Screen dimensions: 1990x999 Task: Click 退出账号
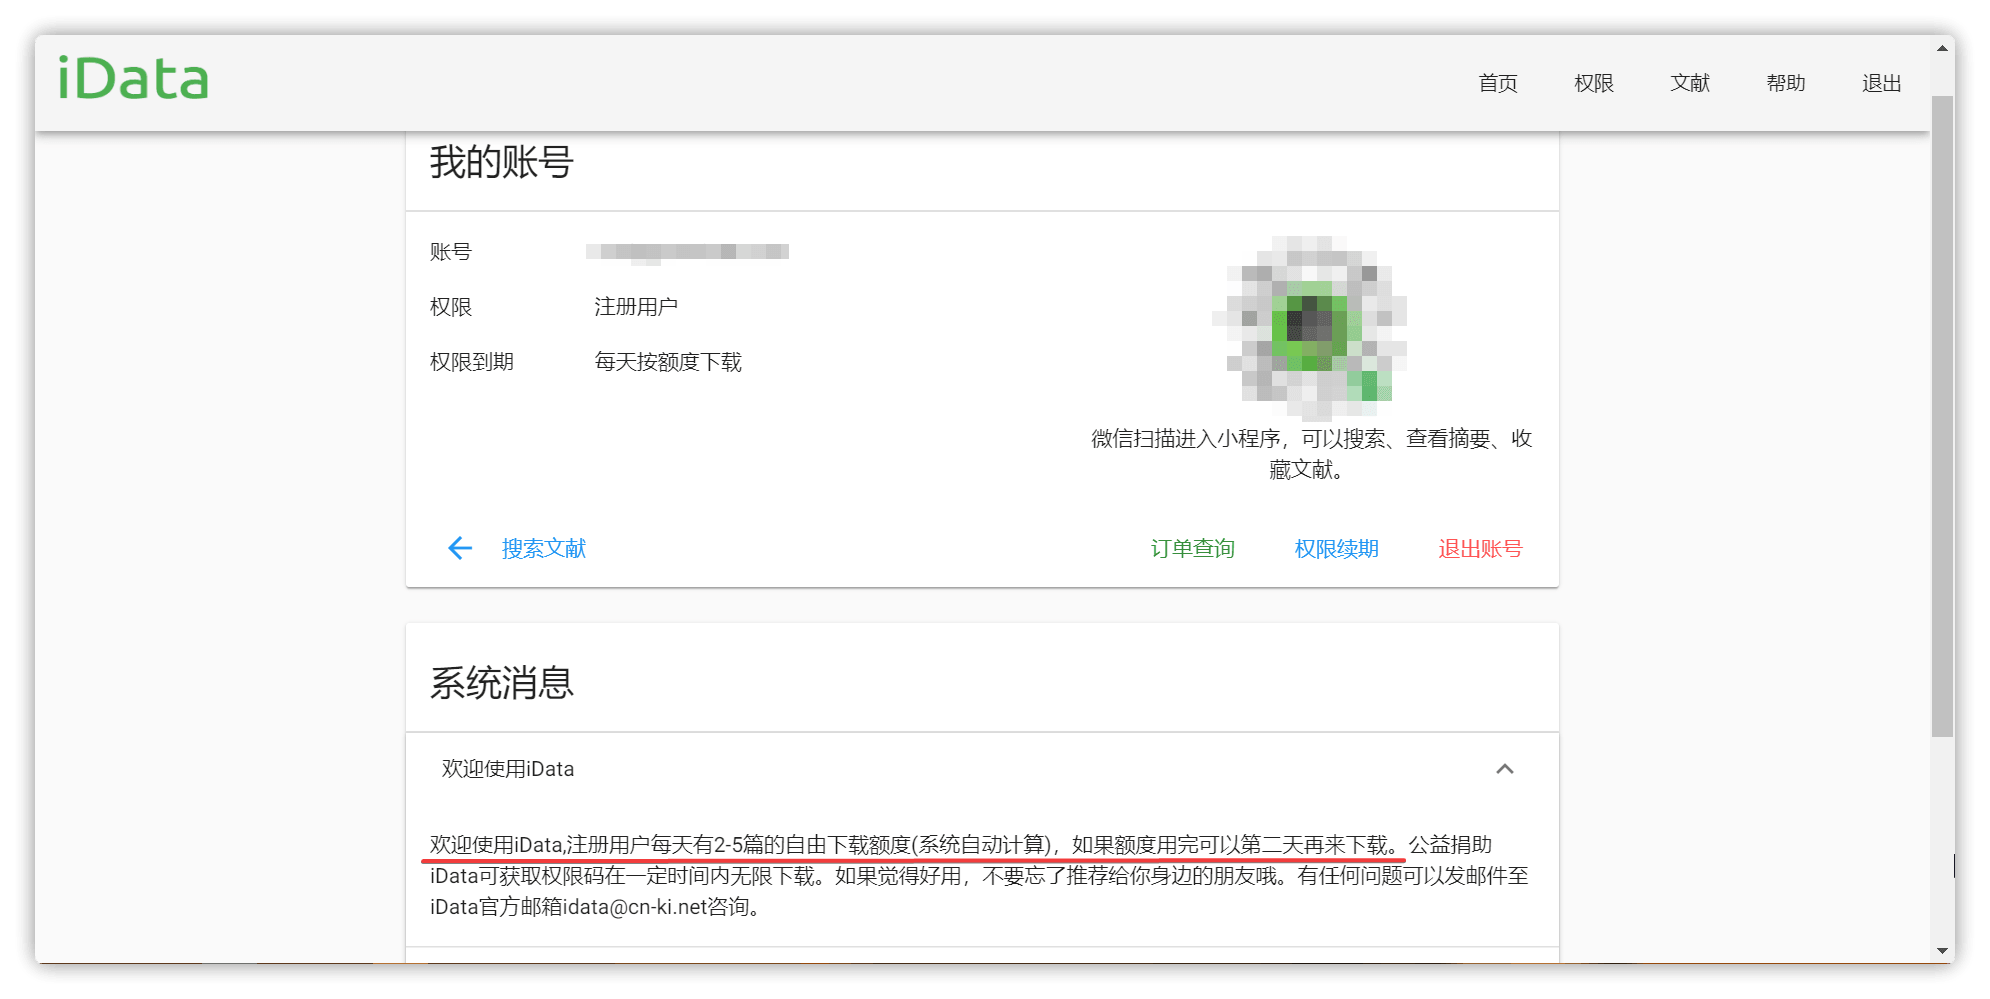[1480, 548]
